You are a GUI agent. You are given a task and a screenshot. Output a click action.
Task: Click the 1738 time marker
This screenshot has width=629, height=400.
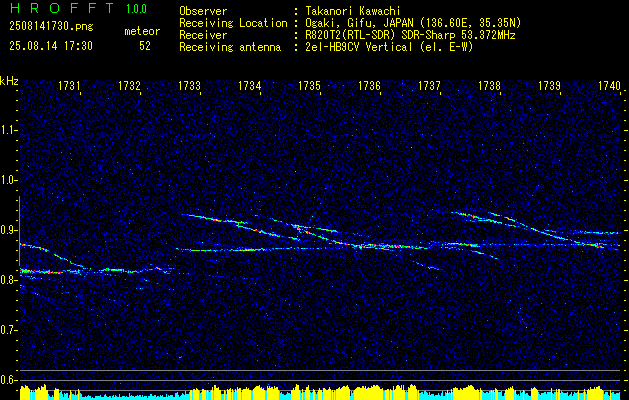489,85
